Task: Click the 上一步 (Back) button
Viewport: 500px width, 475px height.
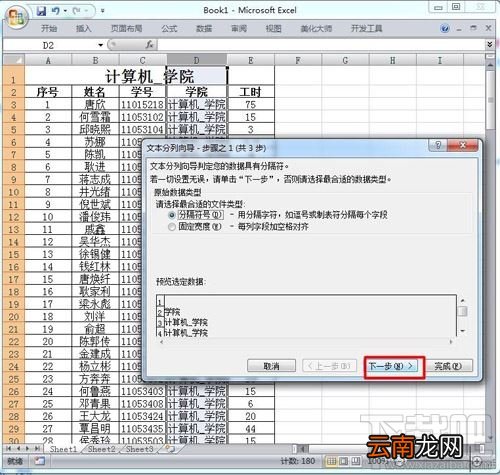Action: (329, 366)
